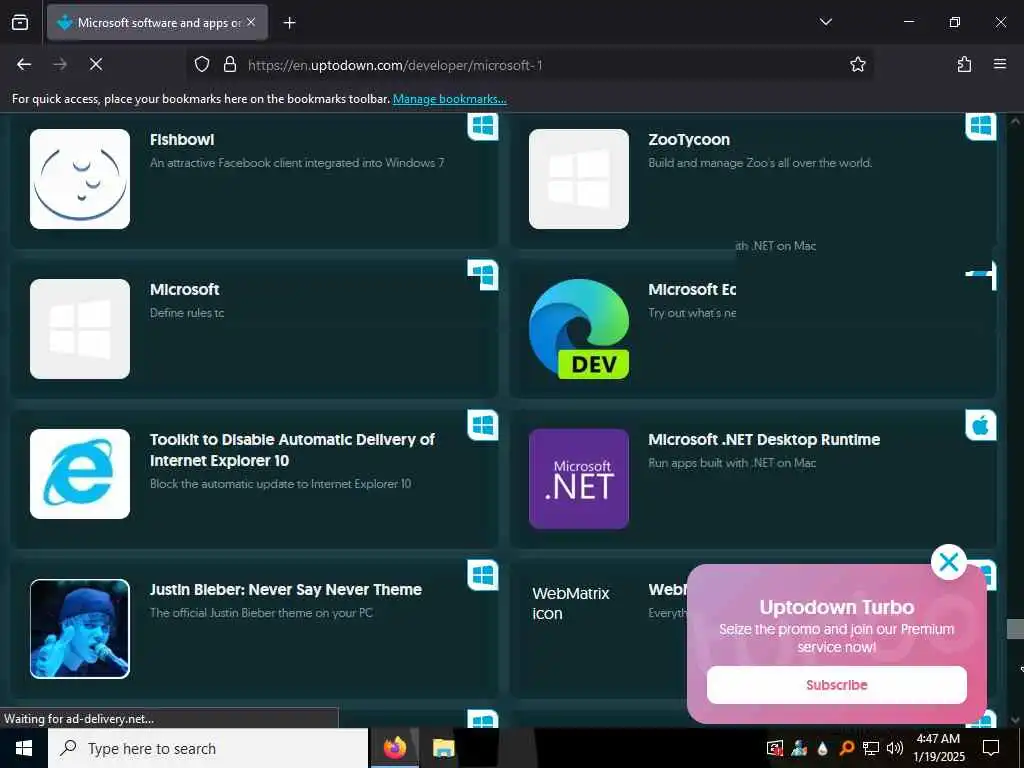Click the Microsoft placeholder Windows logo icon
Viewport: 1024px width, 768px height.
(x=80, y=329)
